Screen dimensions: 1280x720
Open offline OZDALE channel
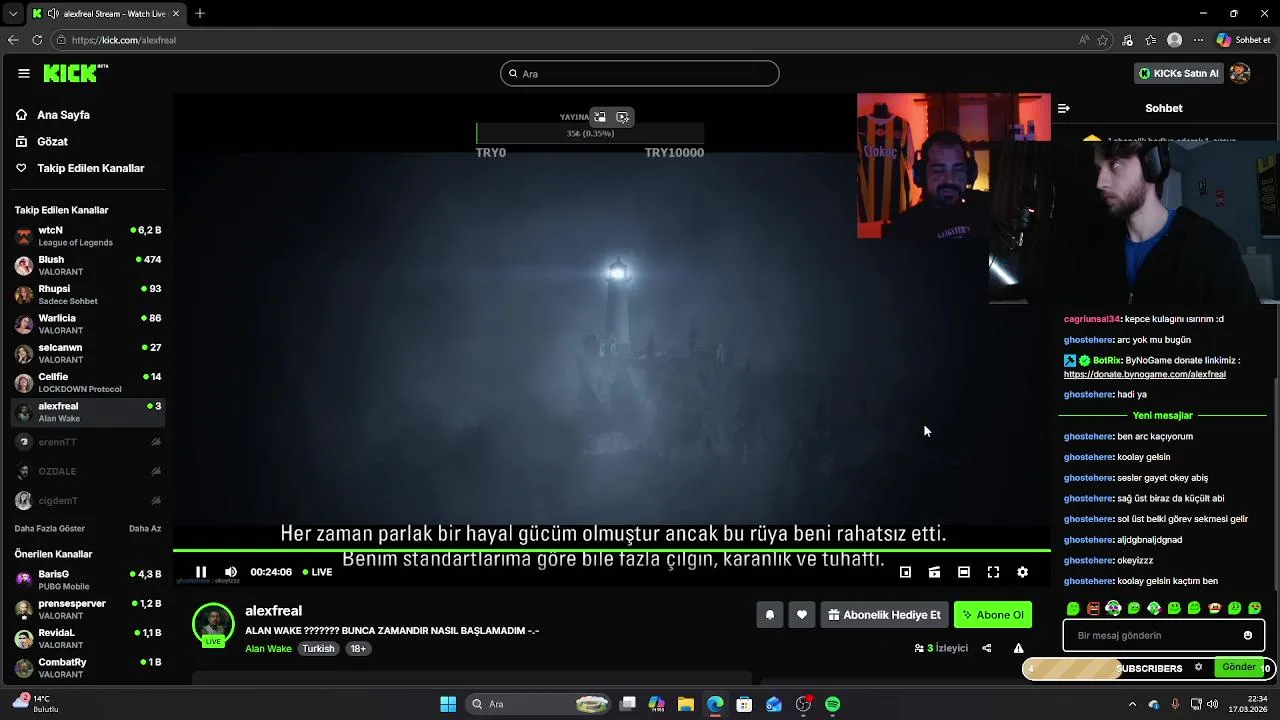tap(88, 471)
